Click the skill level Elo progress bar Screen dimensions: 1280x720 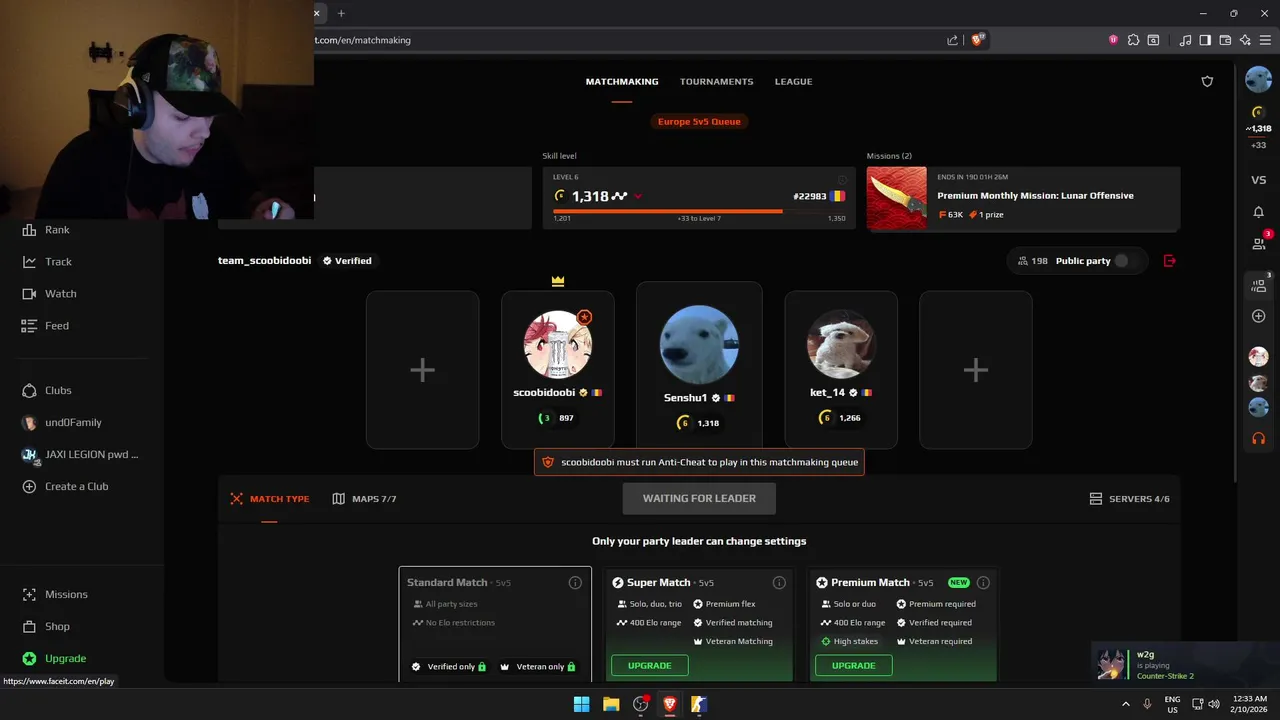point(699,211)
